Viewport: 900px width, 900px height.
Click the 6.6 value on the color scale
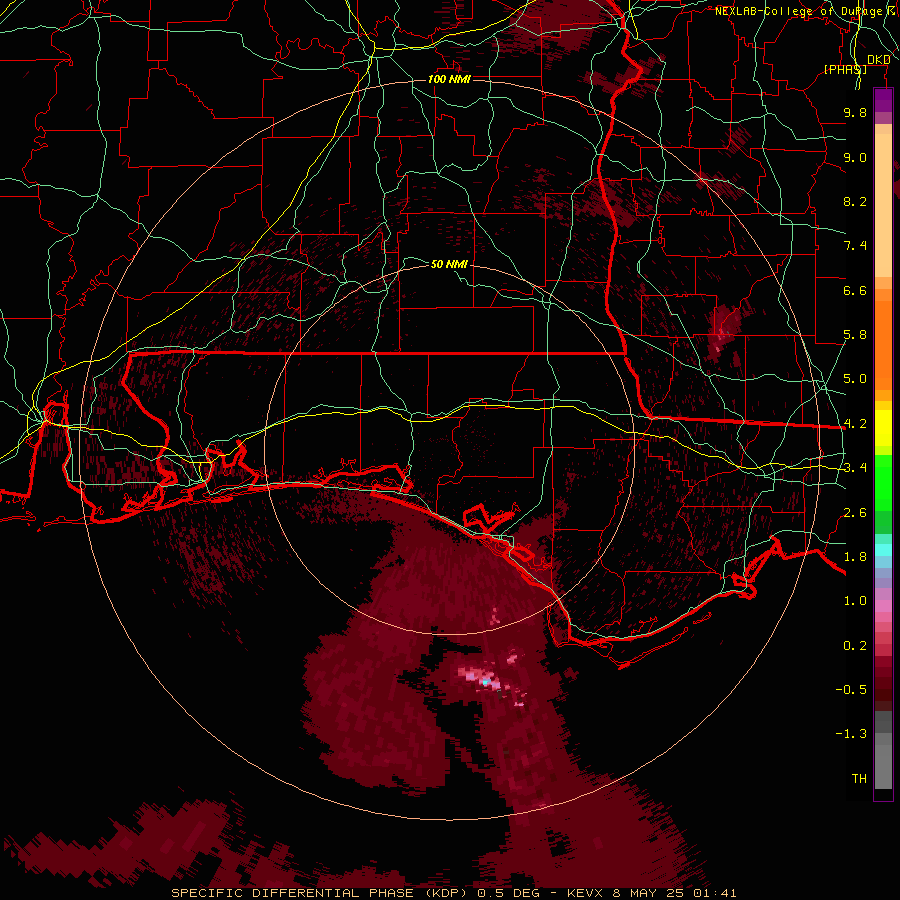855,290
